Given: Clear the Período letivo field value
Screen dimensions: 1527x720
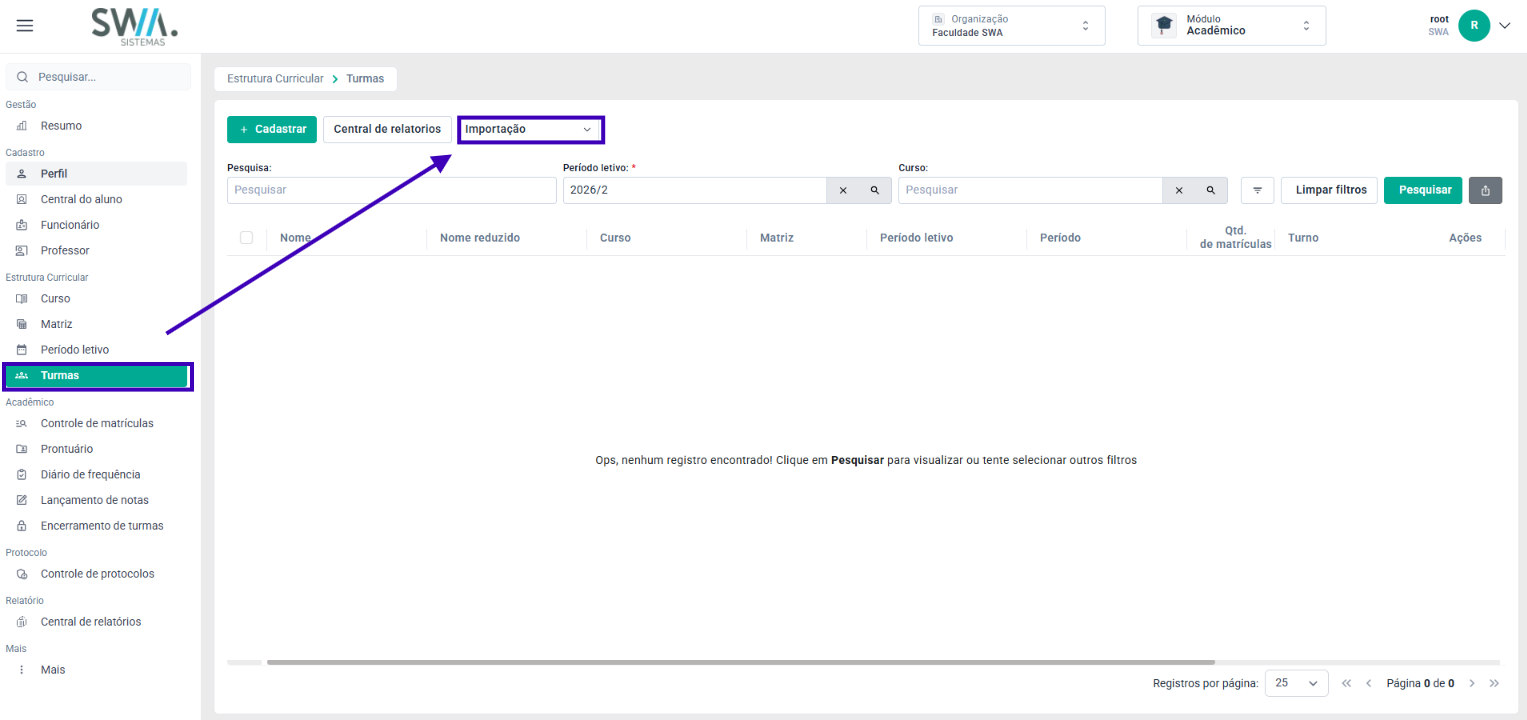Looking at the screenshot, I should click(x=842, y=190).
